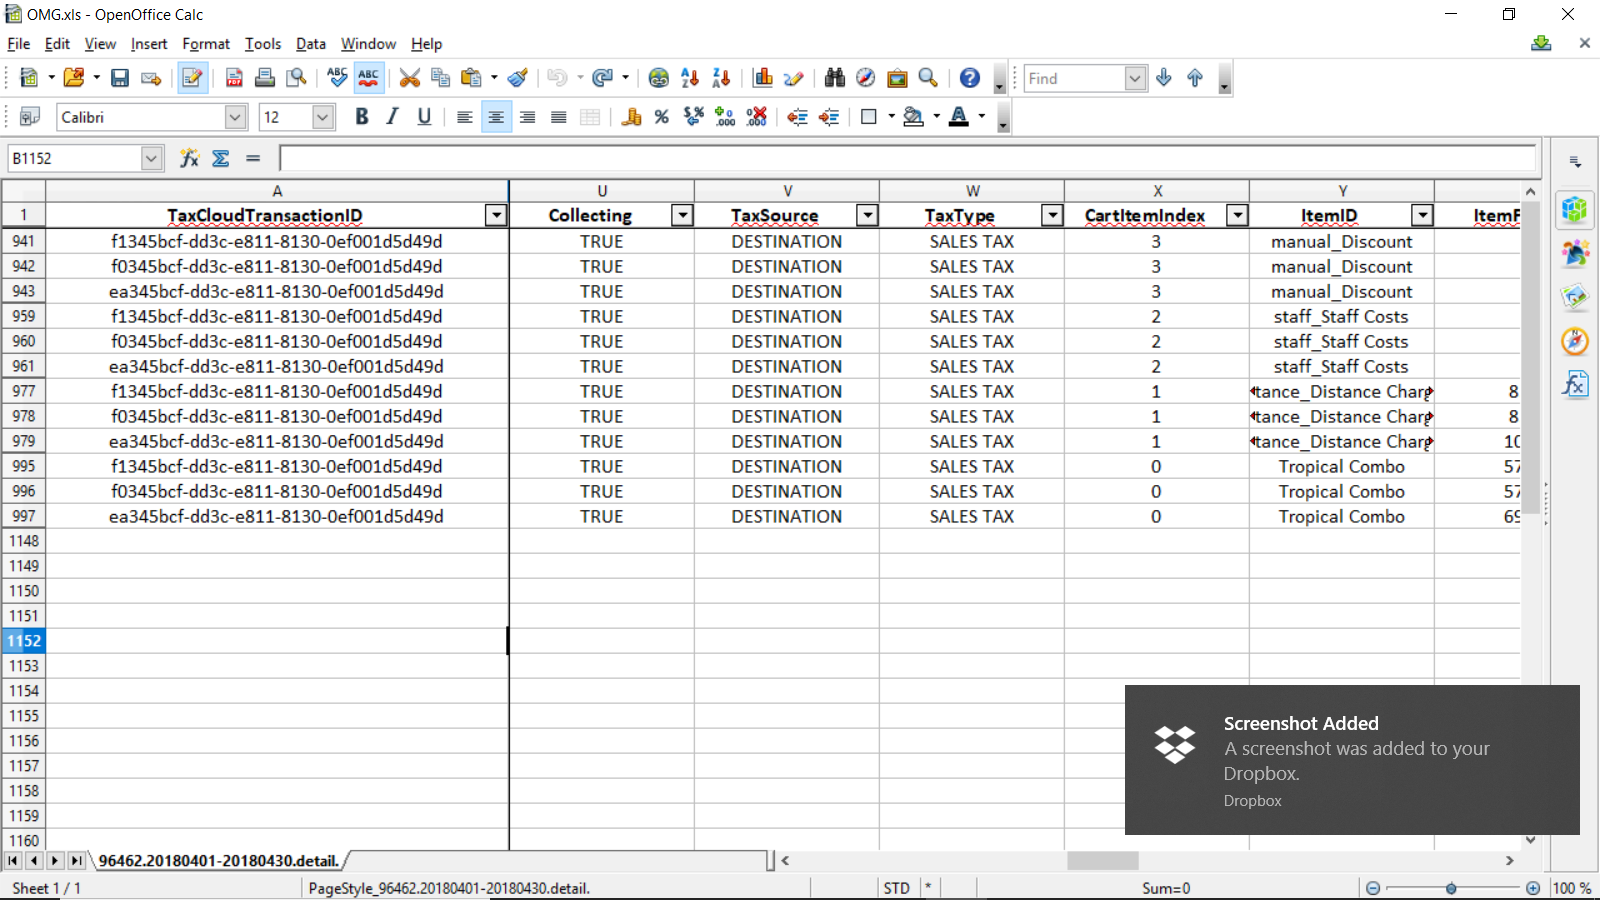Viewport: 1600px width, 900px height.
Task: Open the Format menu
Action: [206, 44]
